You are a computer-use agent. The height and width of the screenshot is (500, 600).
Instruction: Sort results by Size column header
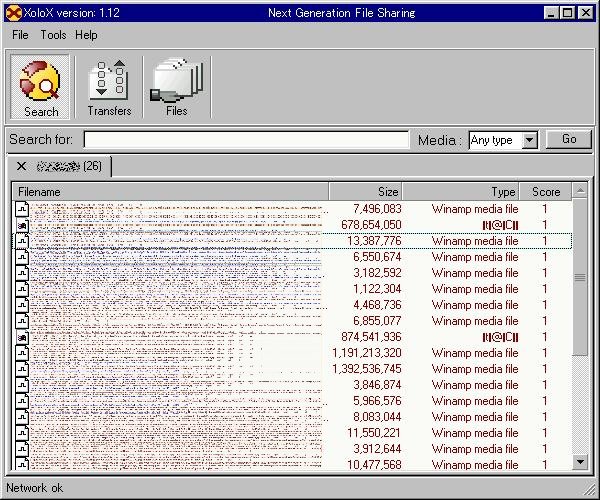365,192
